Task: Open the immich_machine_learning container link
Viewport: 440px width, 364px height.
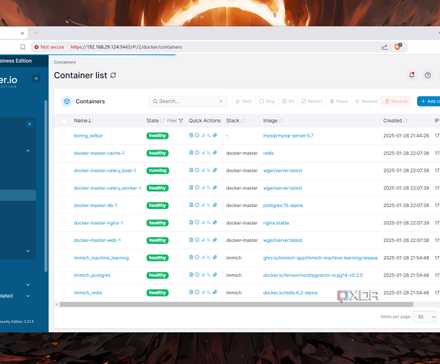Action: [101, 258]
